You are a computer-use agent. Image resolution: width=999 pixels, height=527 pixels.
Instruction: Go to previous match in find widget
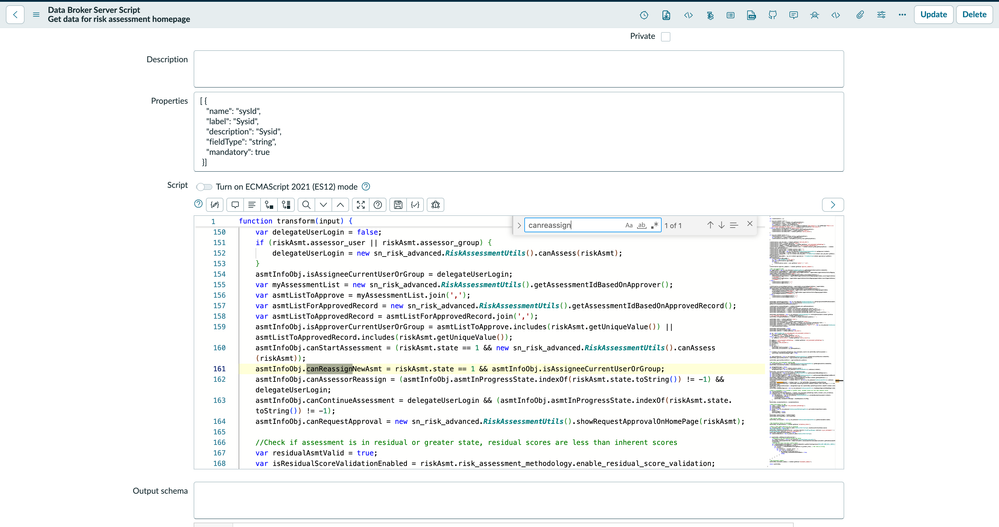pos(710,225)
